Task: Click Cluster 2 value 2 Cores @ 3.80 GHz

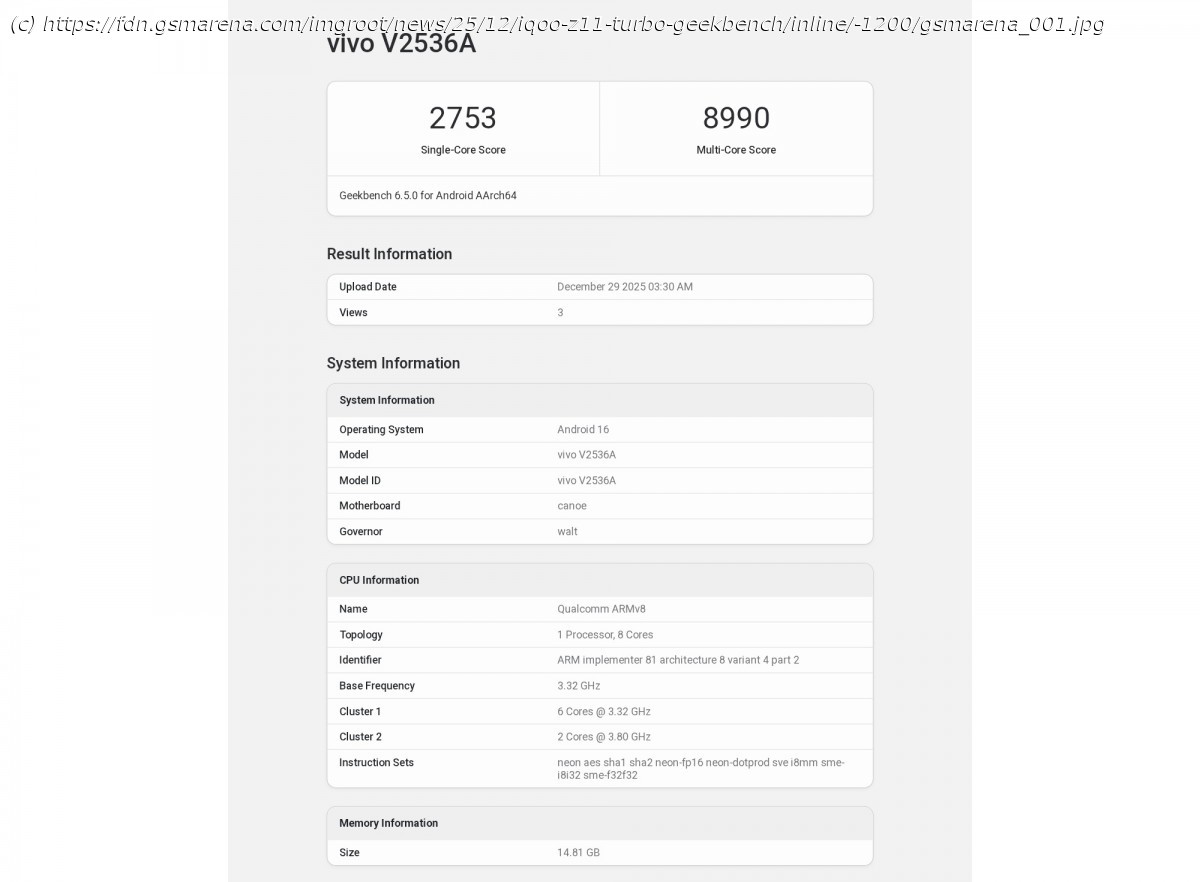Action: tap(604, 737)
